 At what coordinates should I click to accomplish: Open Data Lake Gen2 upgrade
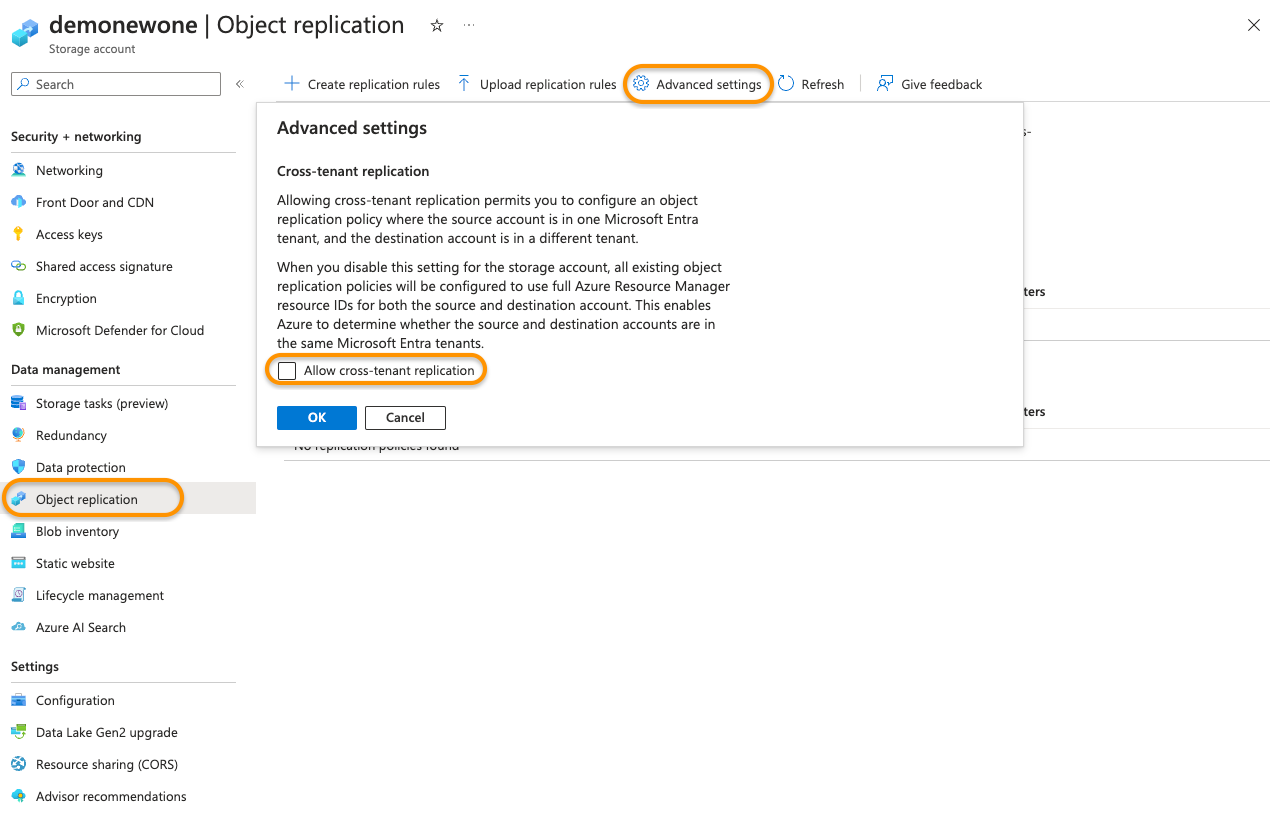tap(106, 733)
